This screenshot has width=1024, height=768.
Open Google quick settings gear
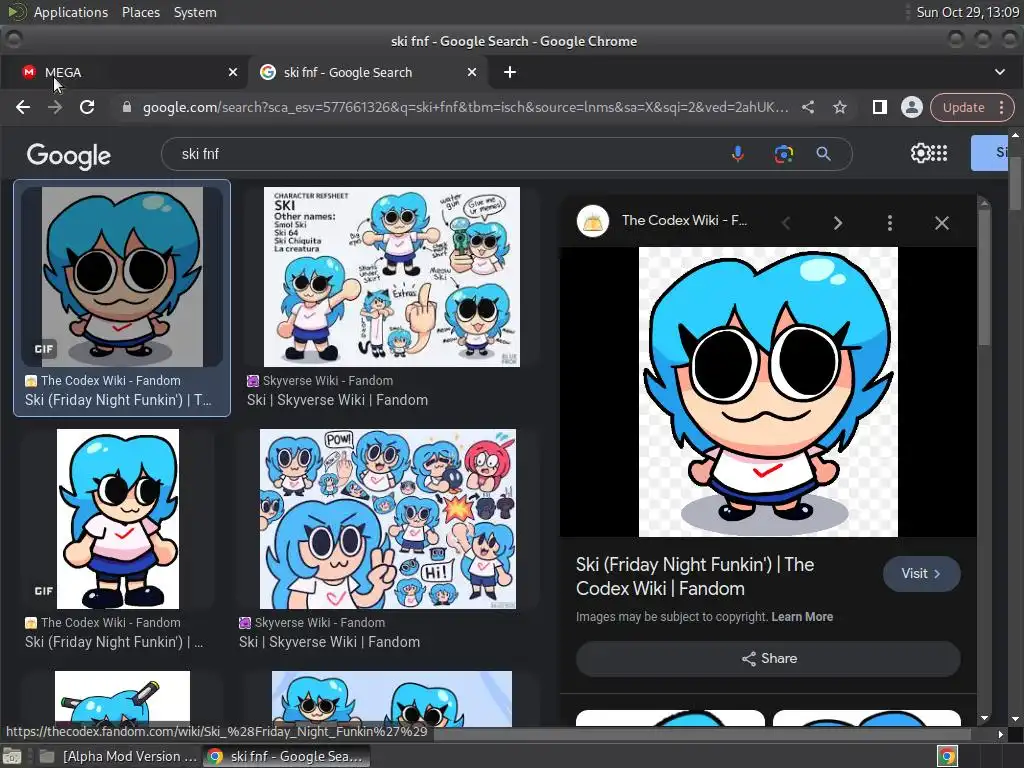pyautogui.click(x=920, y=153)
